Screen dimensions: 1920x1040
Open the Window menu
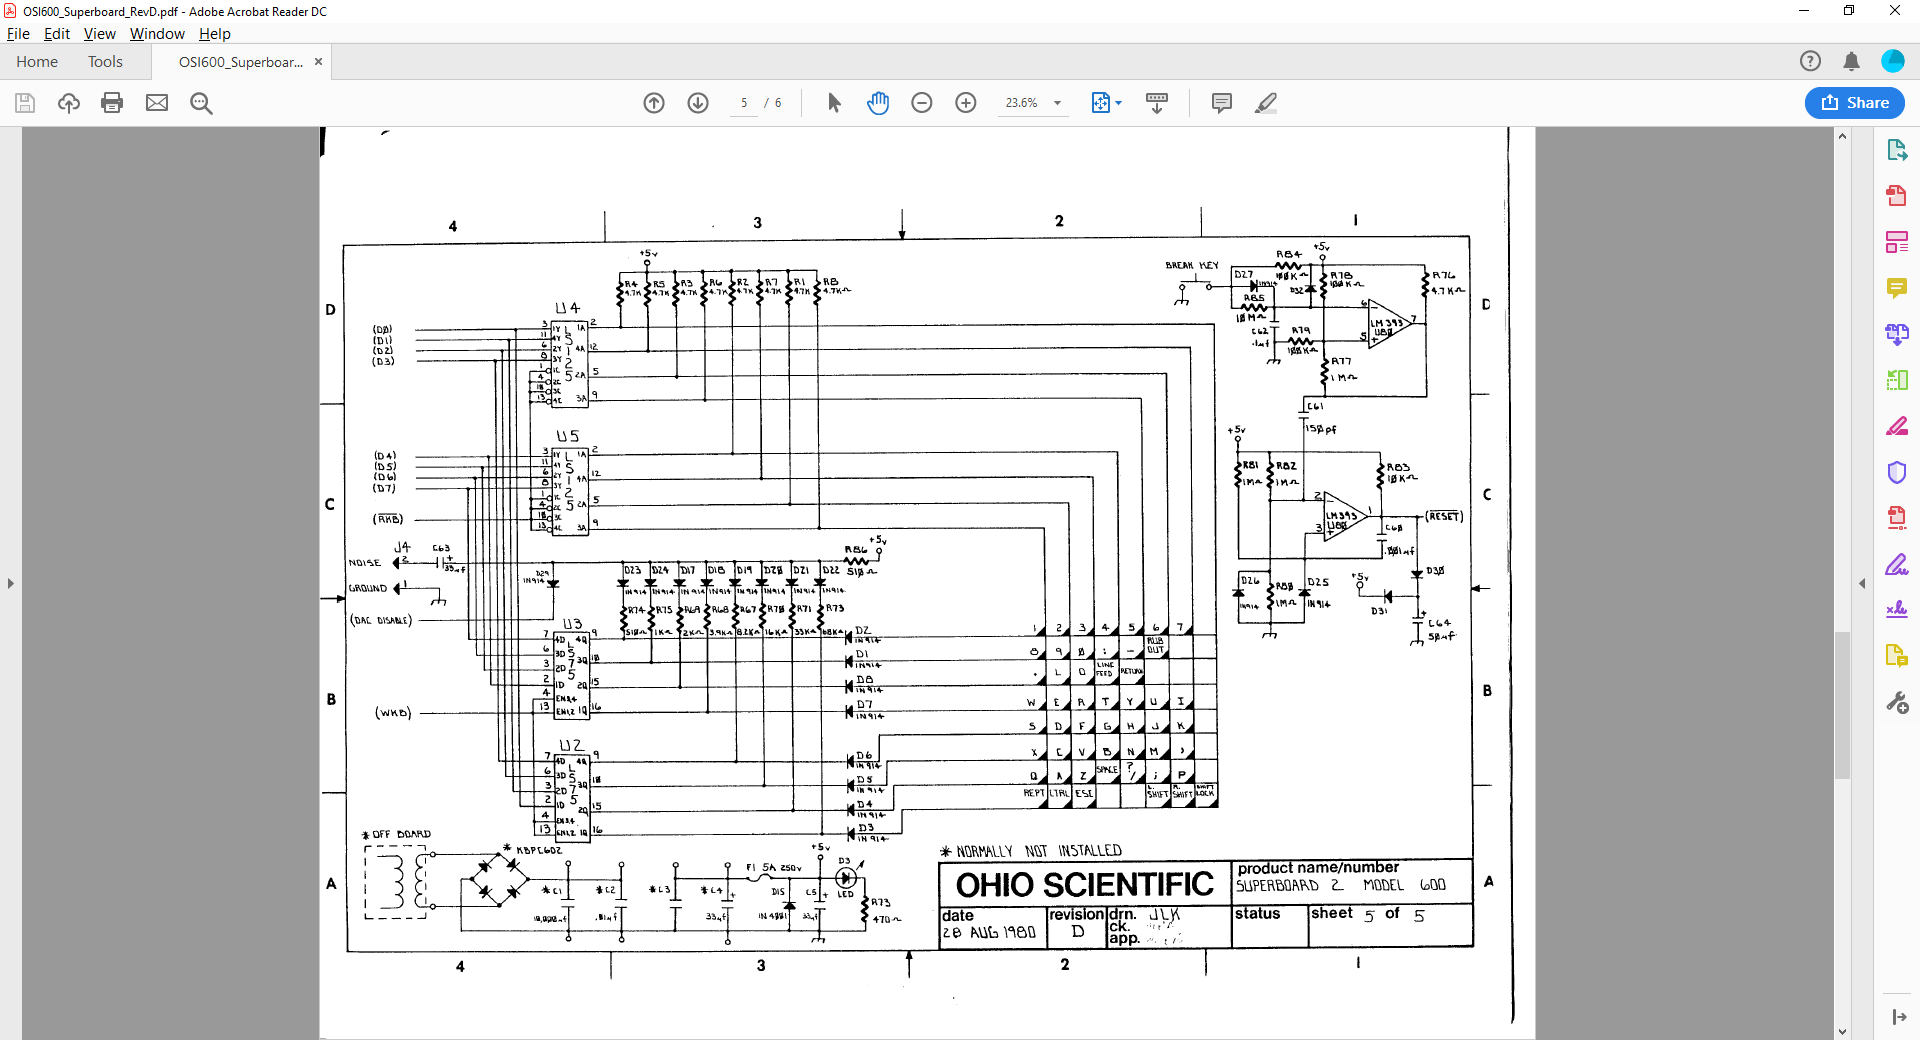[x=157, y=33]
